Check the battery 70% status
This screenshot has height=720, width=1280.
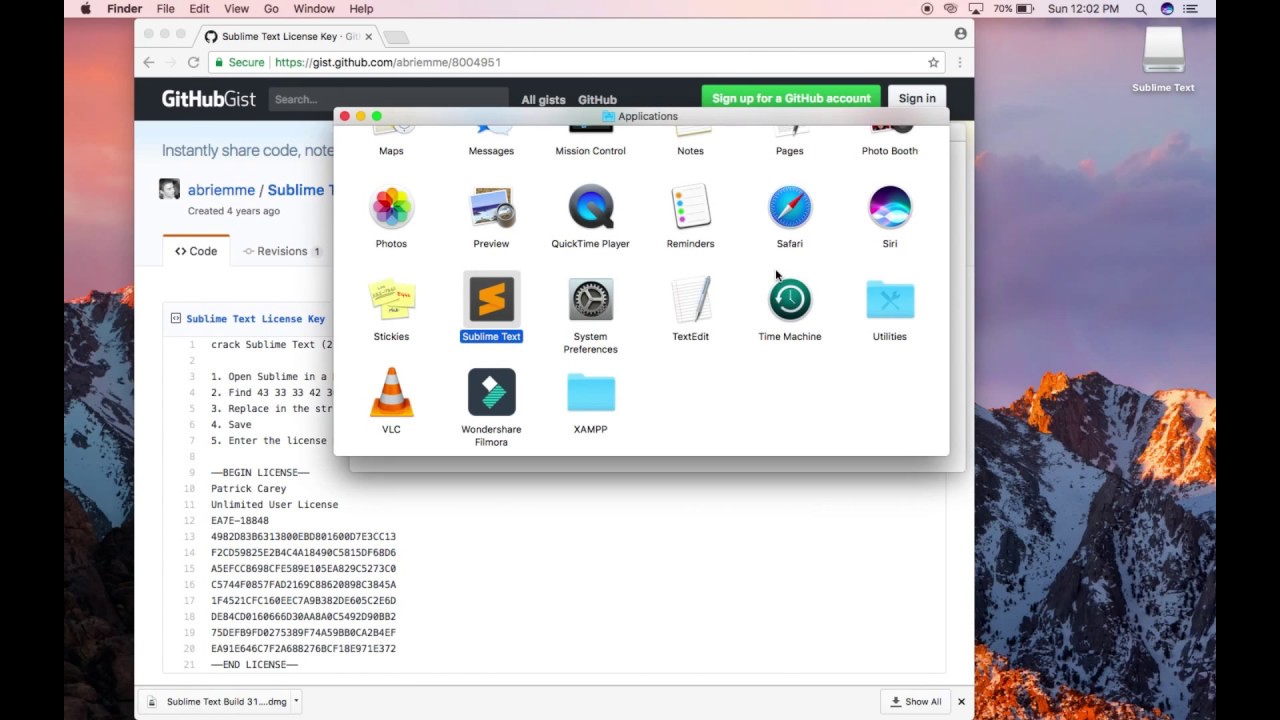tap(1014, 9)
